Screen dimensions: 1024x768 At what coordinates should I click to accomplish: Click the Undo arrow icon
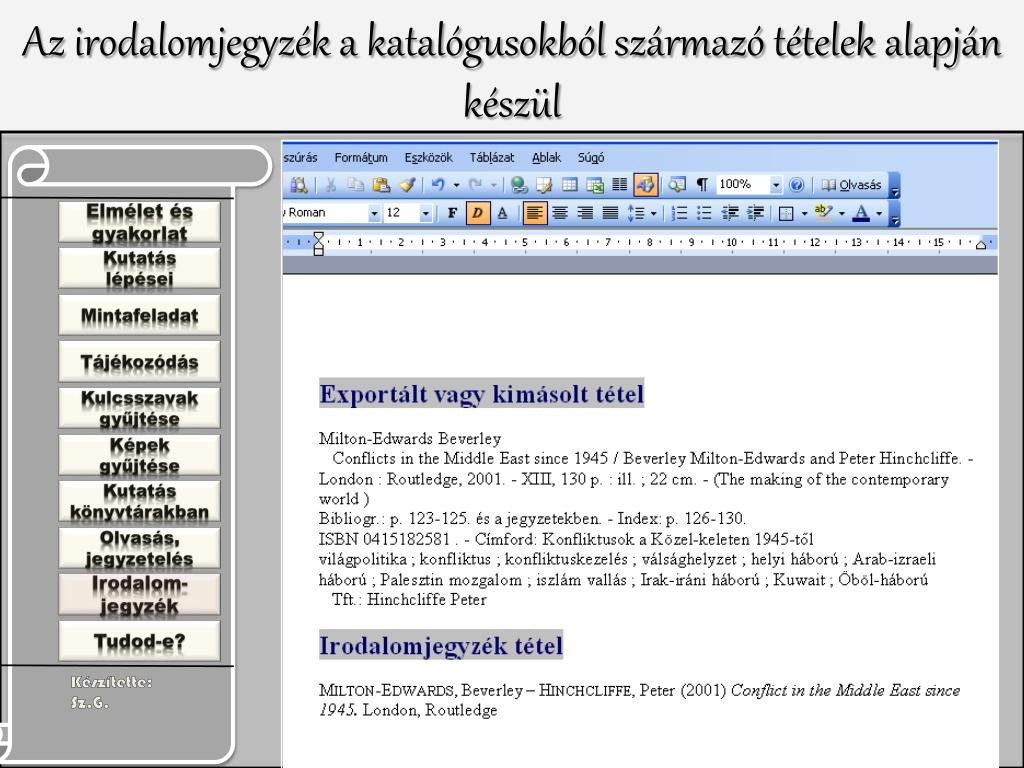438,185
